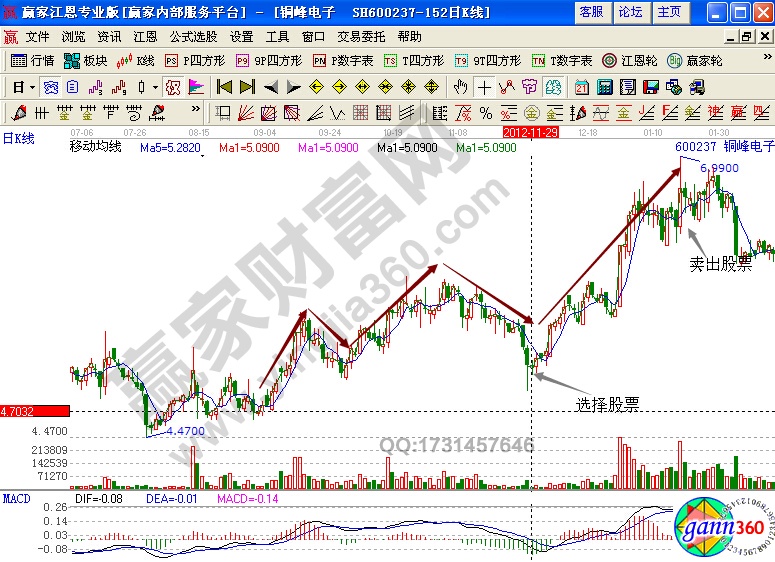775x562 pixels.
Task: Toggle the crosshair cursor button
Action: pos(484,86)
